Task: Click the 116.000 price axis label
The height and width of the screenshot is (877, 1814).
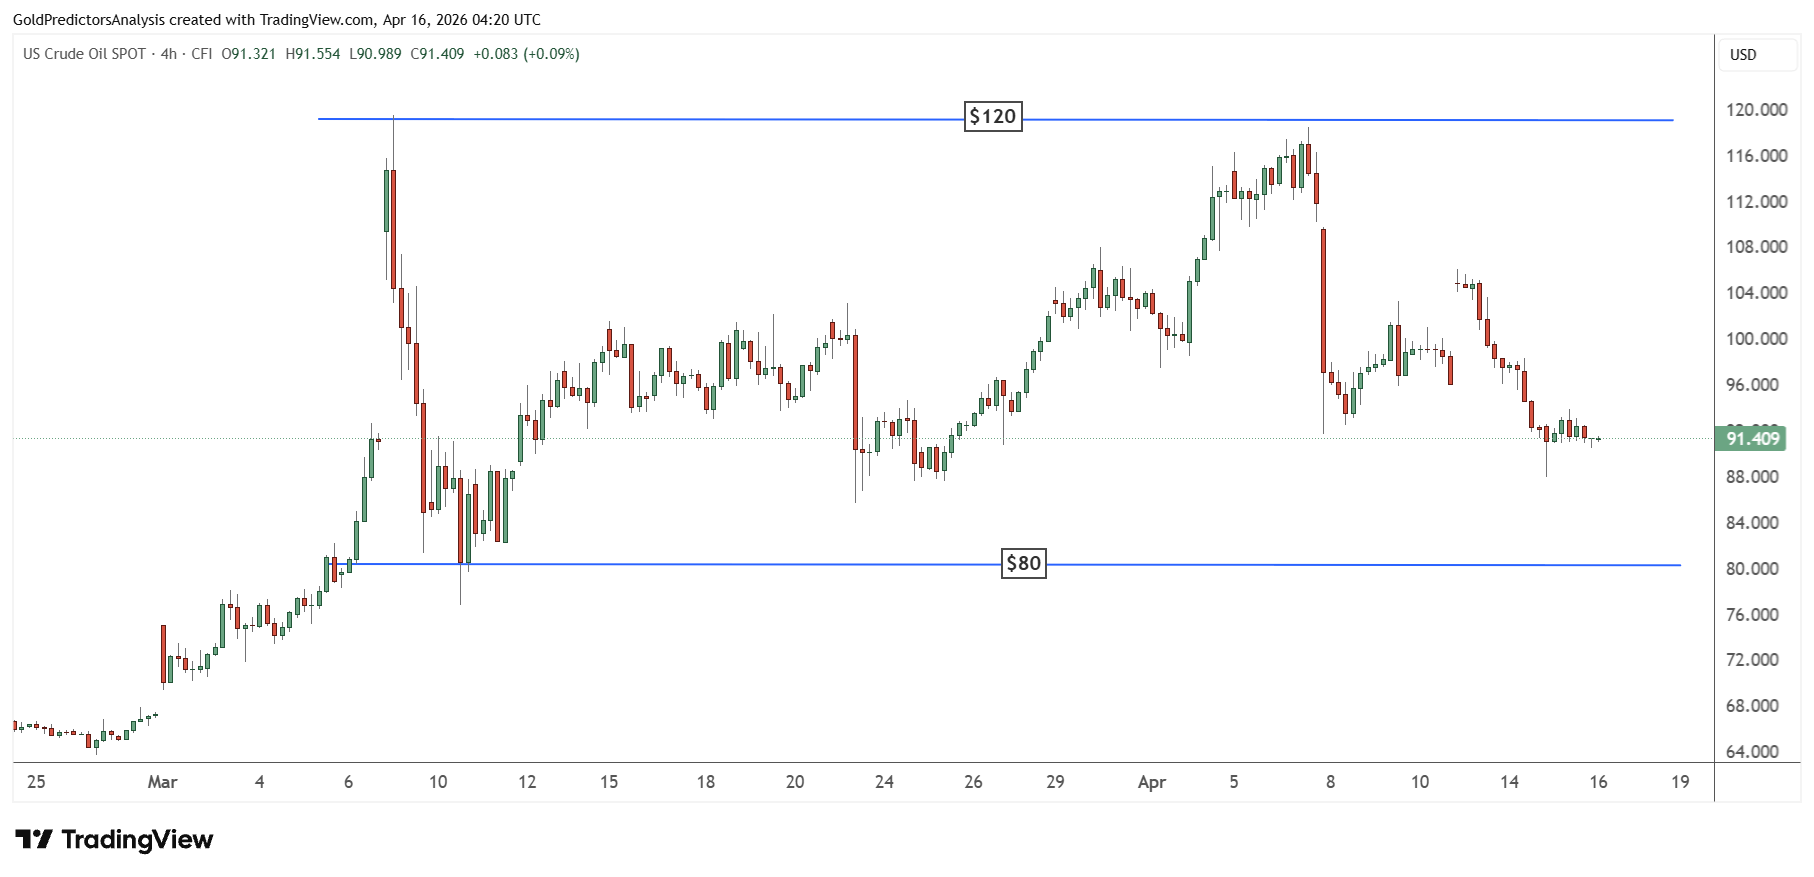Action: pyautogui.click(x=1756, y=156)
